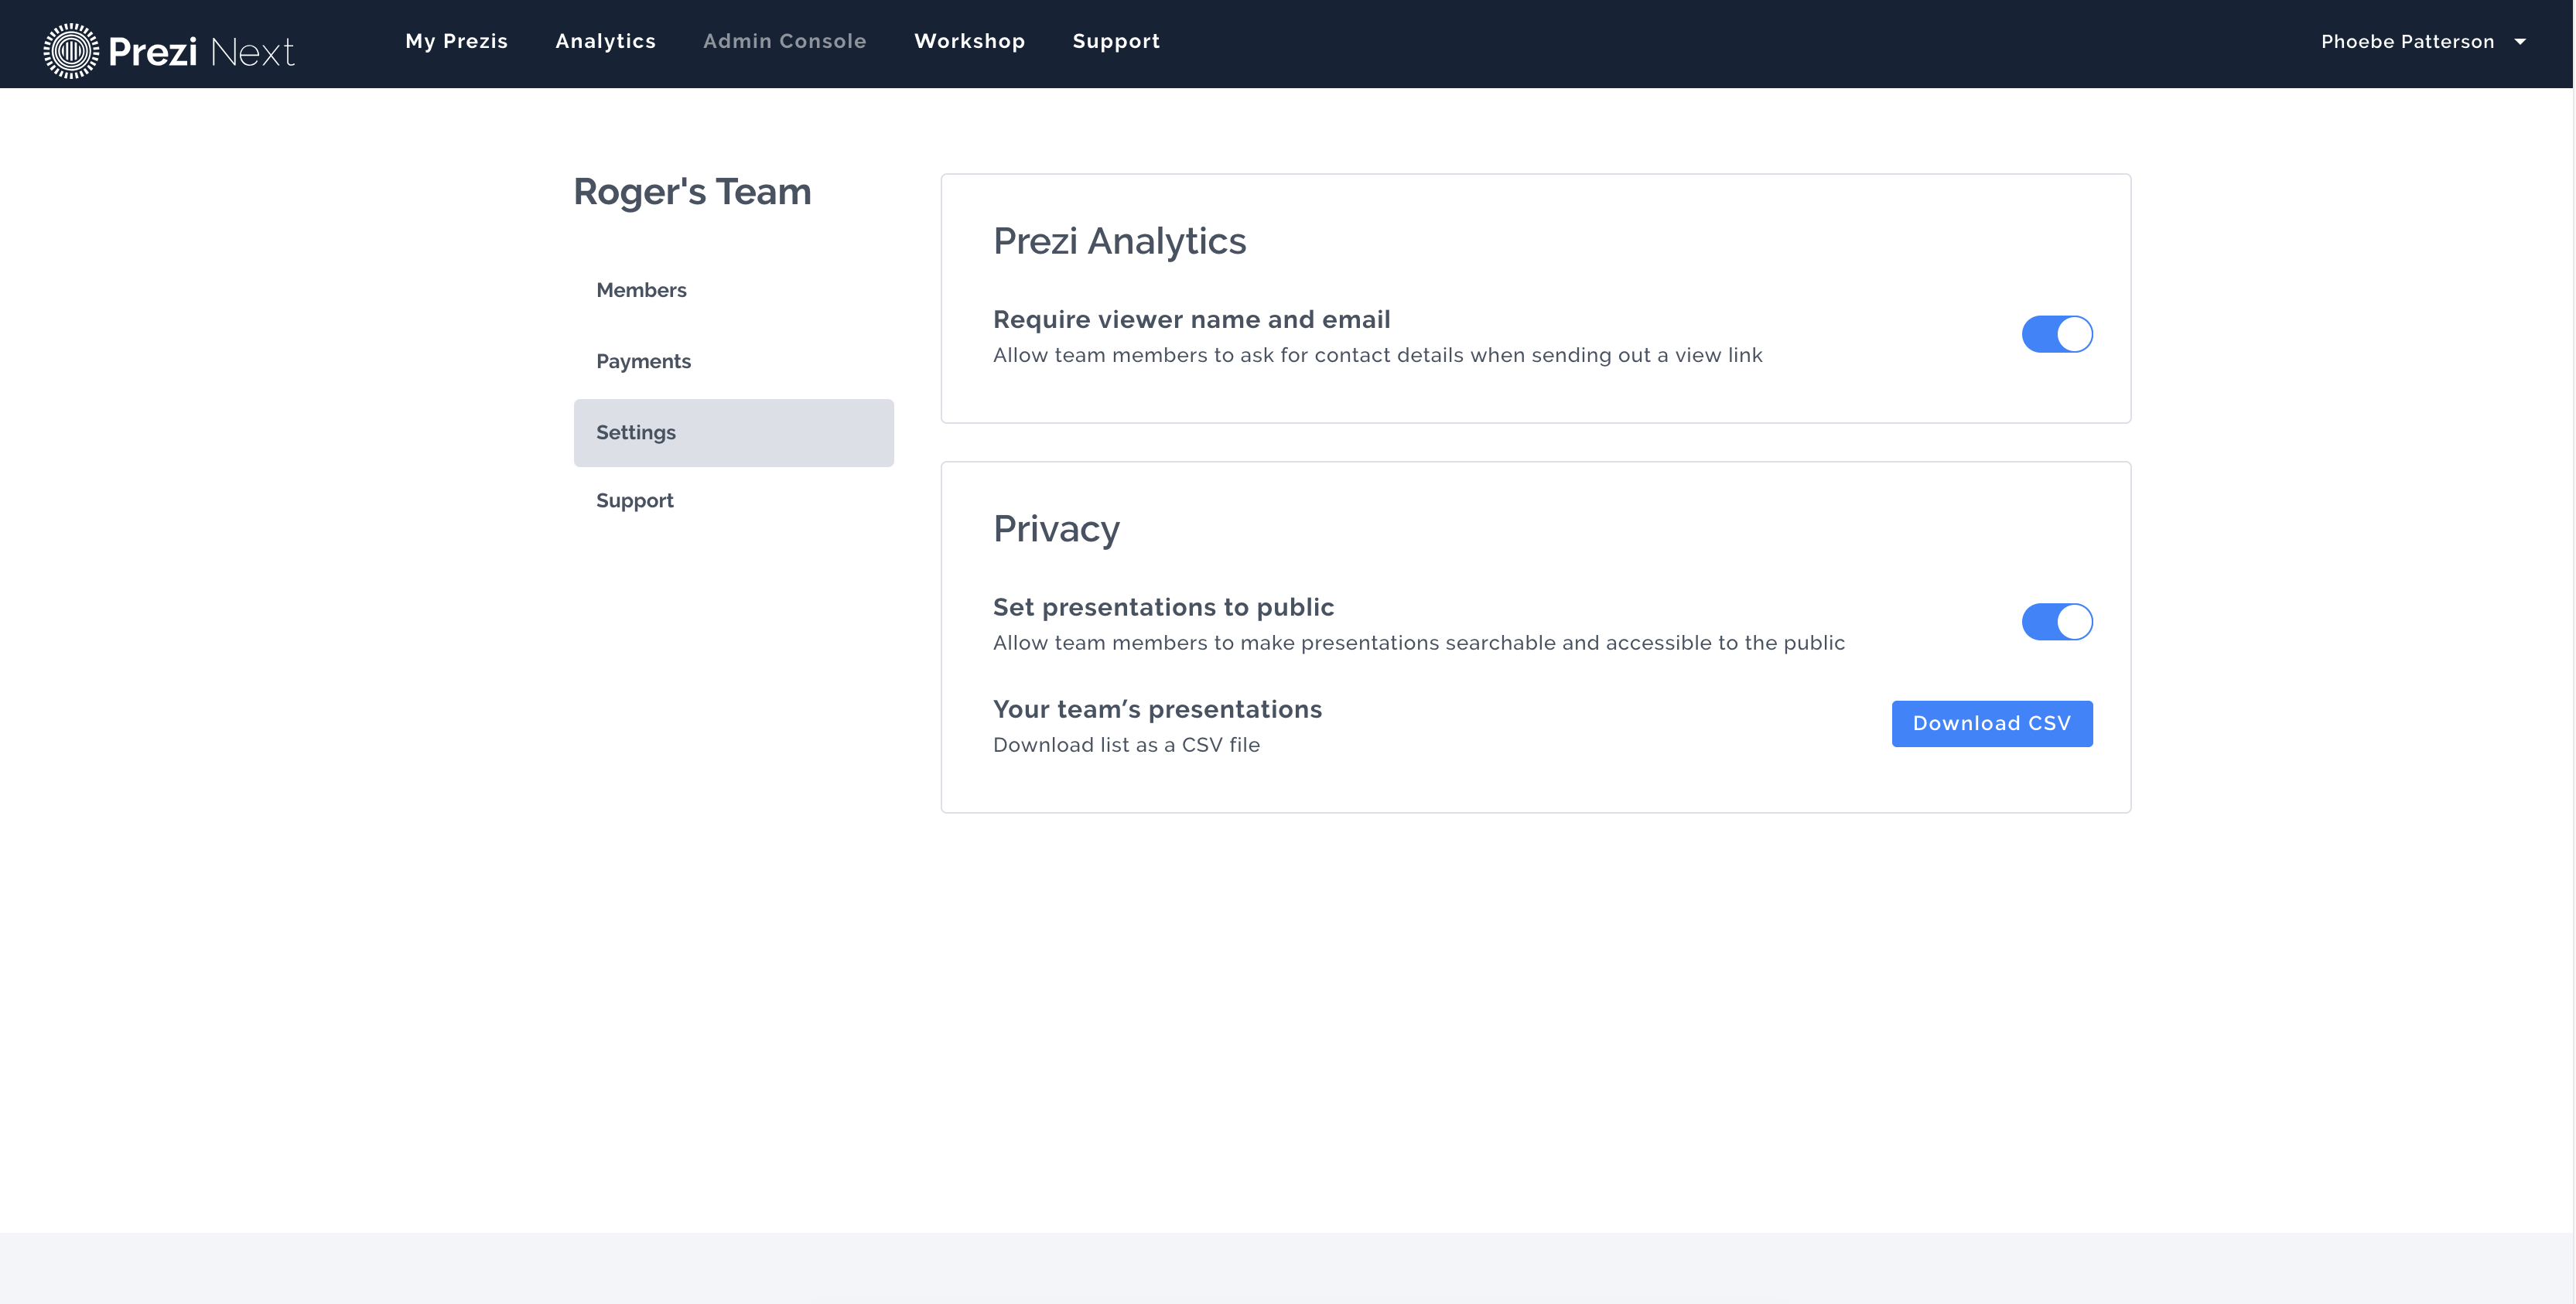Image resolution: width=2576 pixels, height=1304 pixels.
Task: Click the Prezi Next wordmark text
Action: (x=202, y=51)
